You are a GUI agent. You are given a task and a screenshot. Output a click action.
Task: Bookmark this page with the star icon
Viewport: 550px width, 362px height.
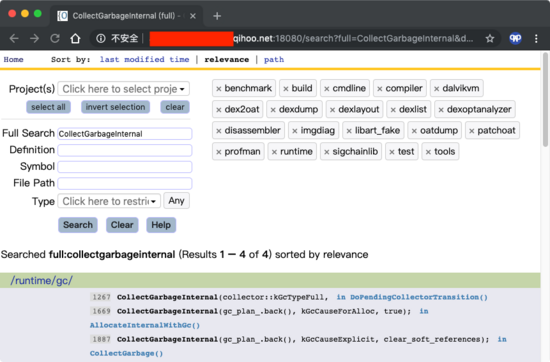(x=490, y=38)
